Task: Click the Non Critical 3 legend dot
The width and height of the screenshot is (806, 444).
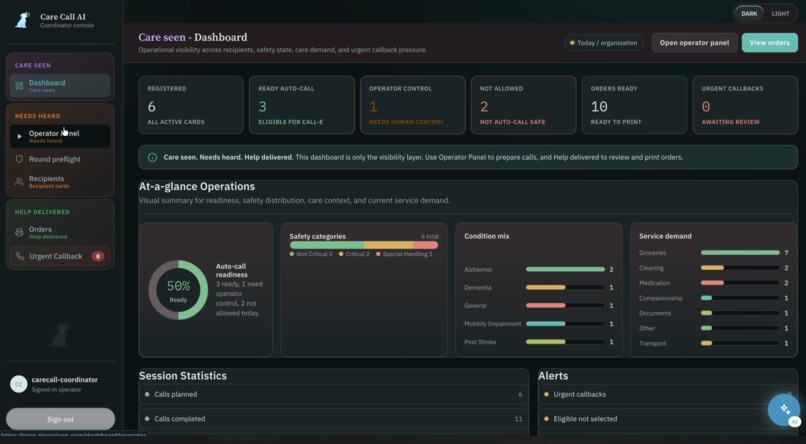Action: [292, 254]
